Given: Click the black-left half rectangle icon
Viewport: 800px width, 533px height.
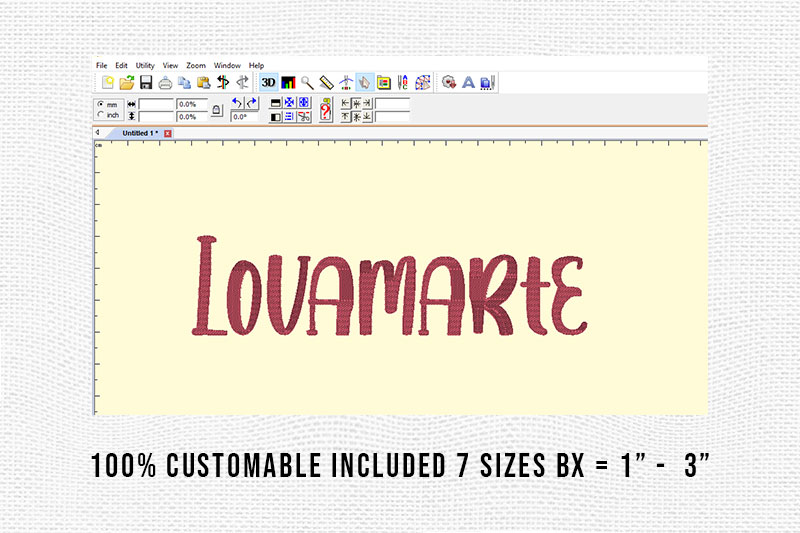Looking at the screenshot, I should click(x=276, y=117).
